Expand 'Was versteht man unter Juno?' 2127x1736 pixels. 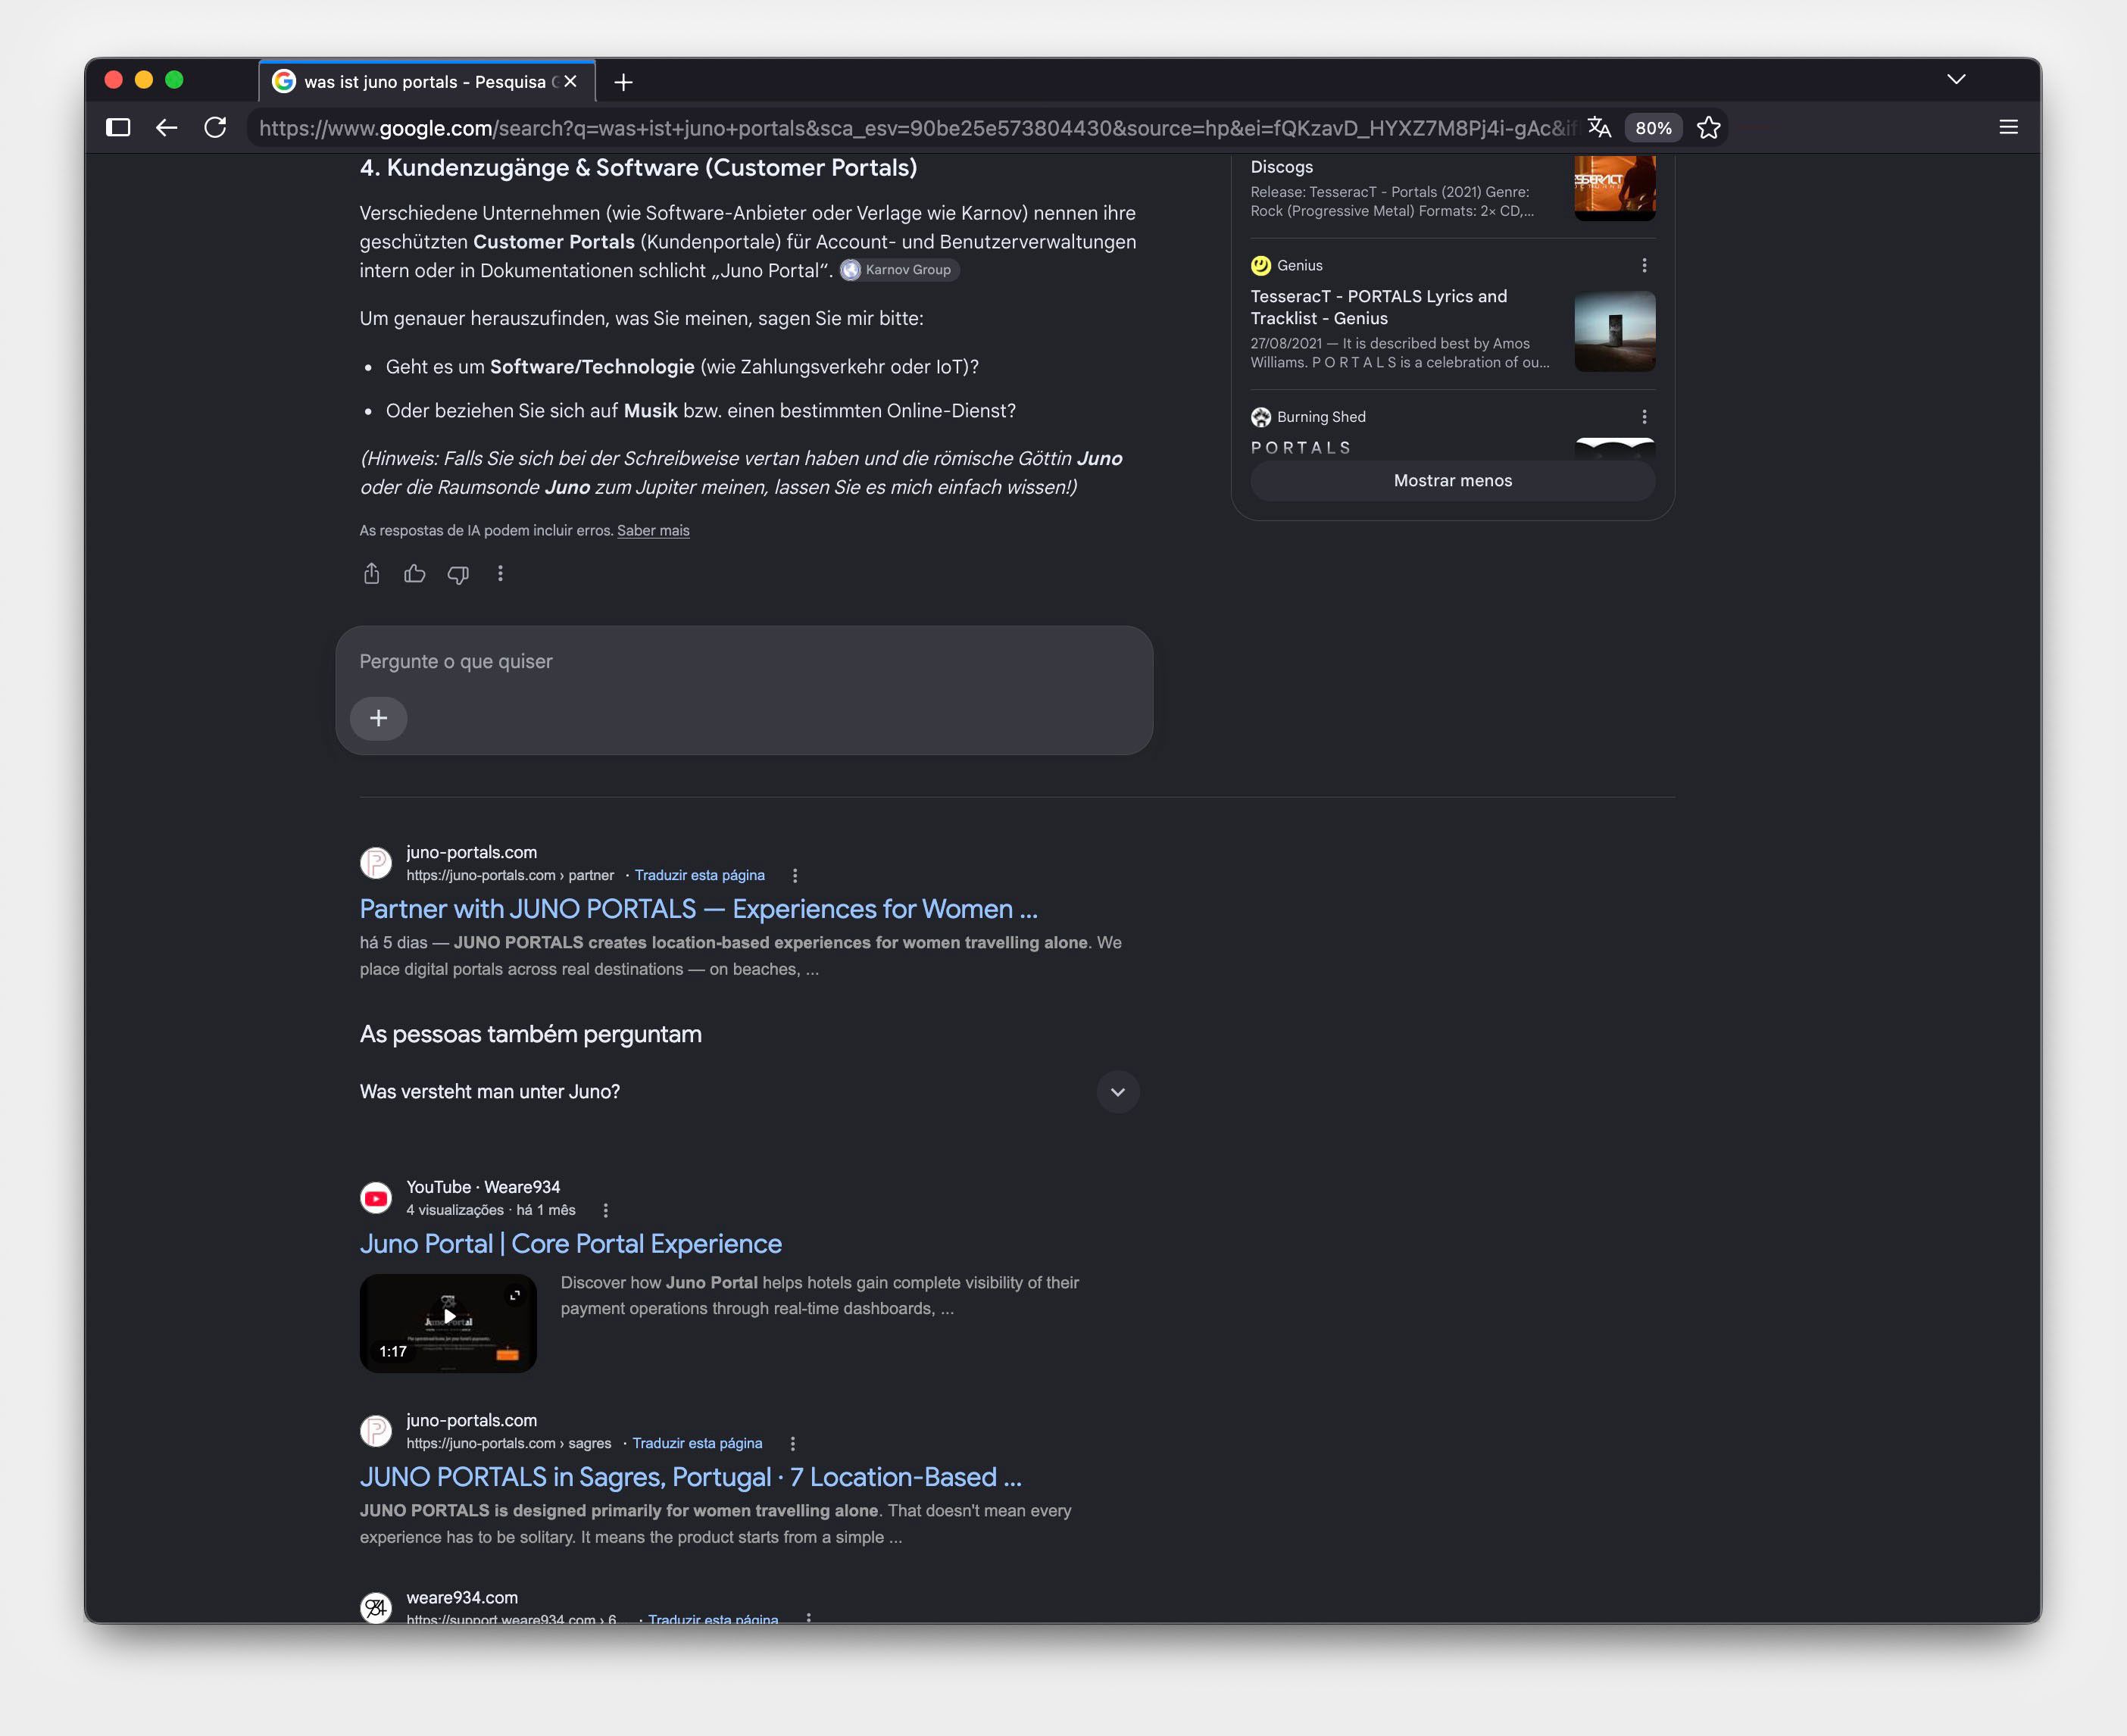pos(749,1092)
